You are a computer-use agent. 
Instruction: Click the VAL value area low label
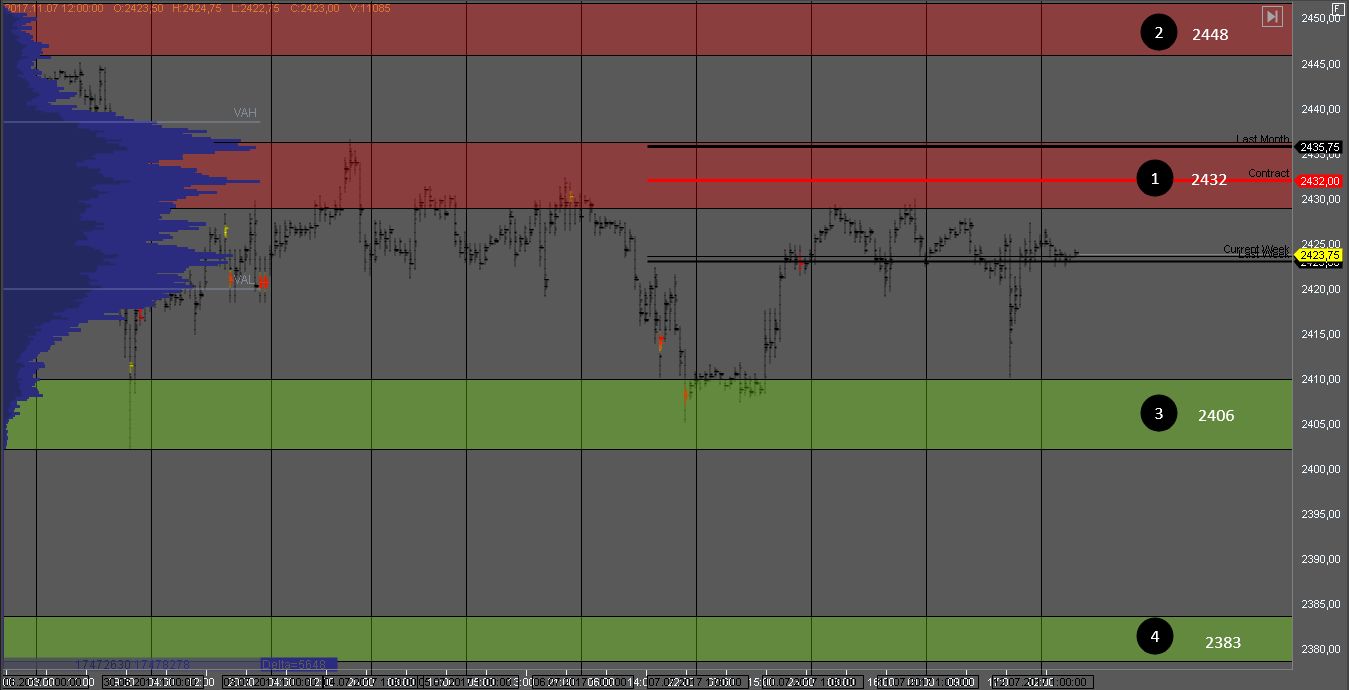(x=243, y=280)
